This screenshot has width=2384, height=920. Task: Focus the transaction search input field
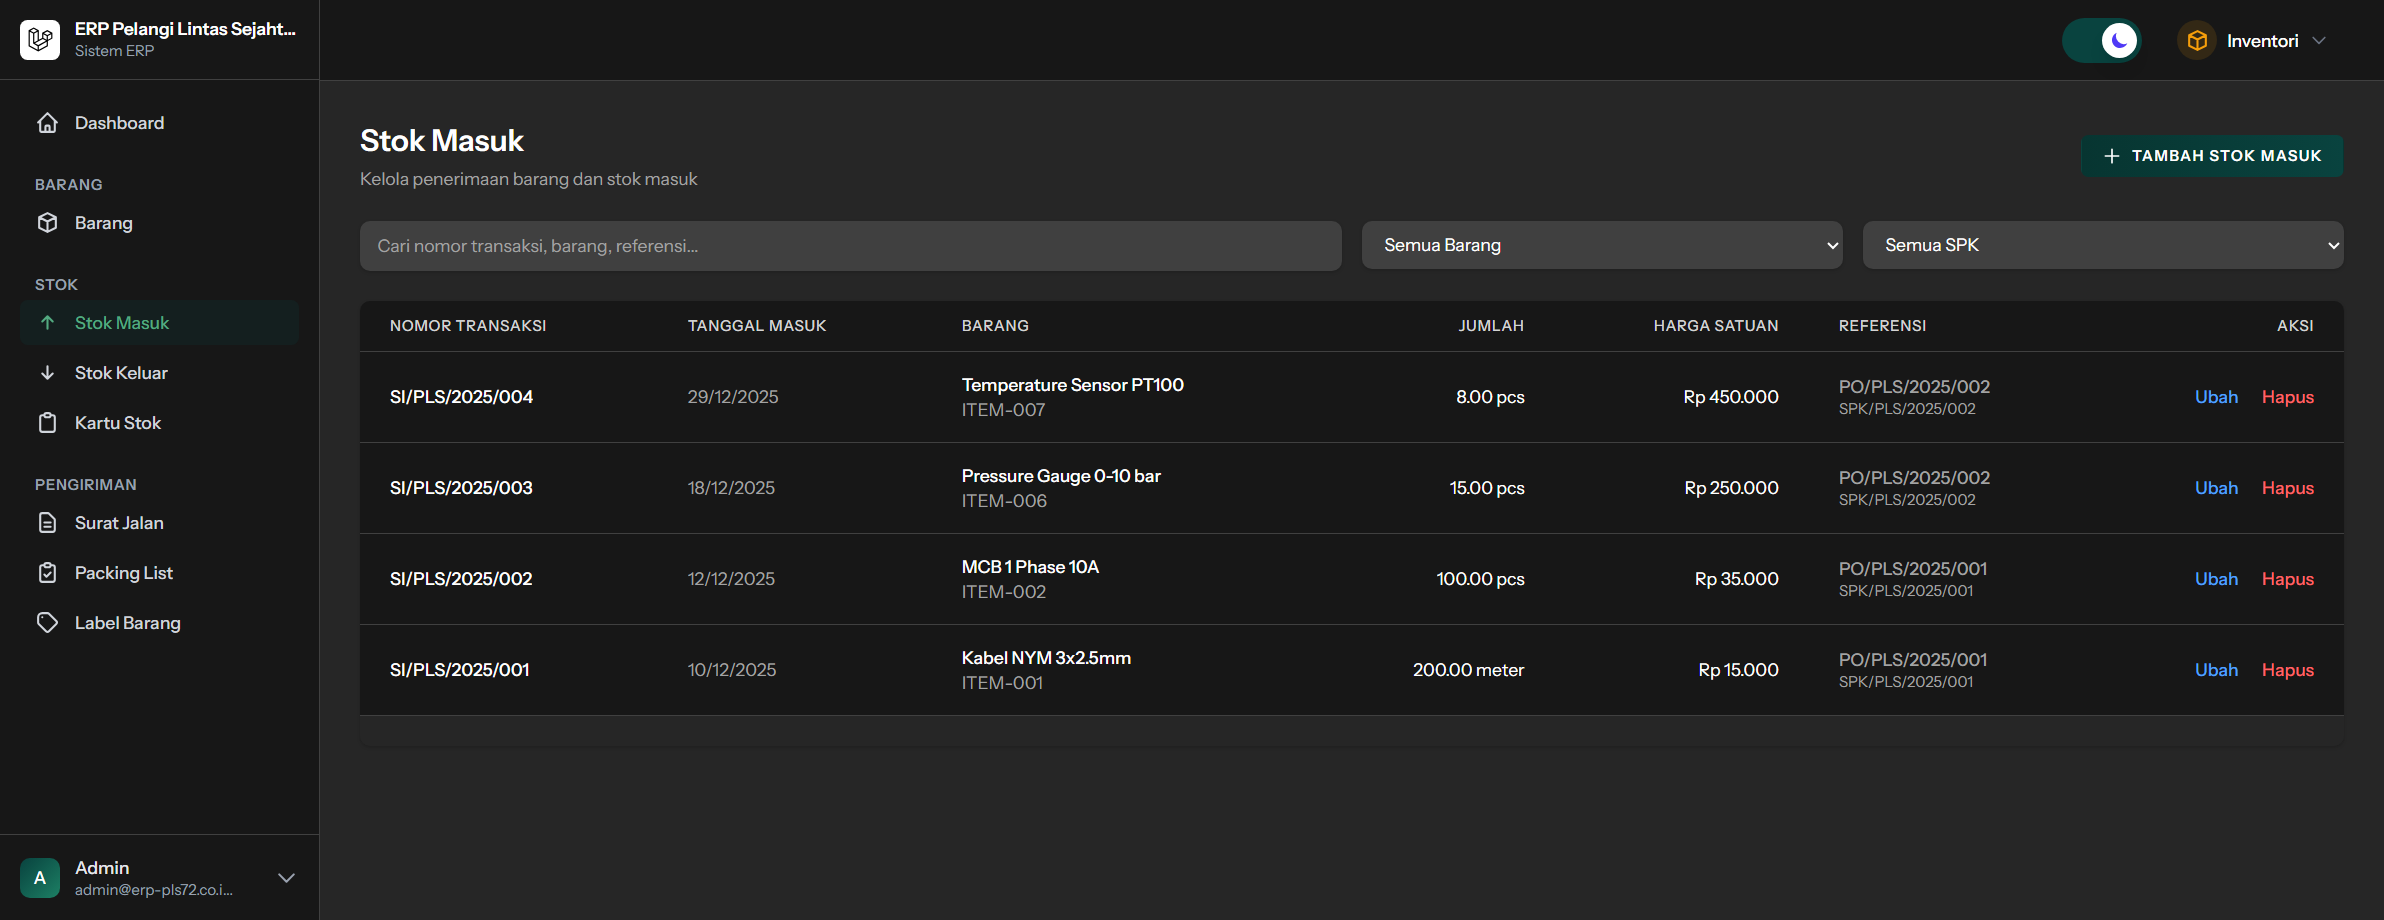[x=850, y=246]
